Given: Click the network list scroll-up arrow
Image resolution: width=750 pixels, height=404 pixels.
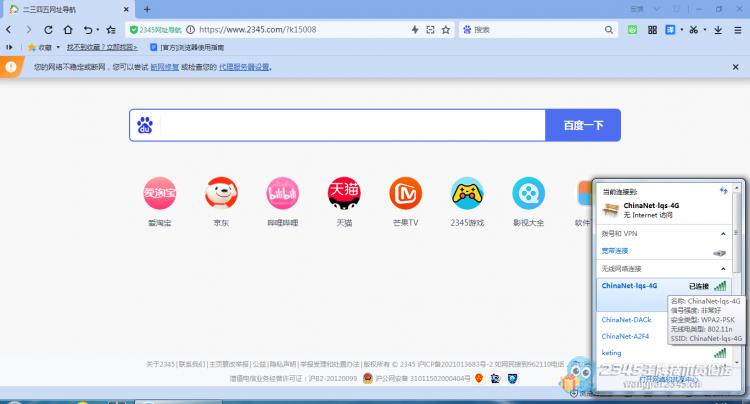Looking at the screenshot, I should click(x=737, y=188).
